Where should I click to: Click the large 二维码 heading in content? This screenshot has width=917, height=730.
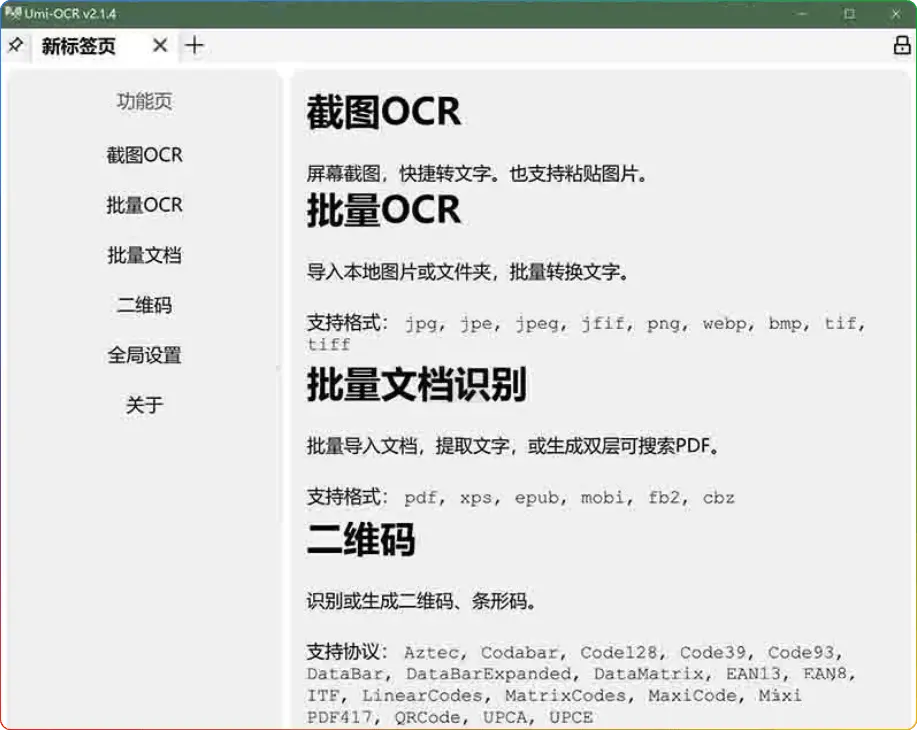(360, 541)
